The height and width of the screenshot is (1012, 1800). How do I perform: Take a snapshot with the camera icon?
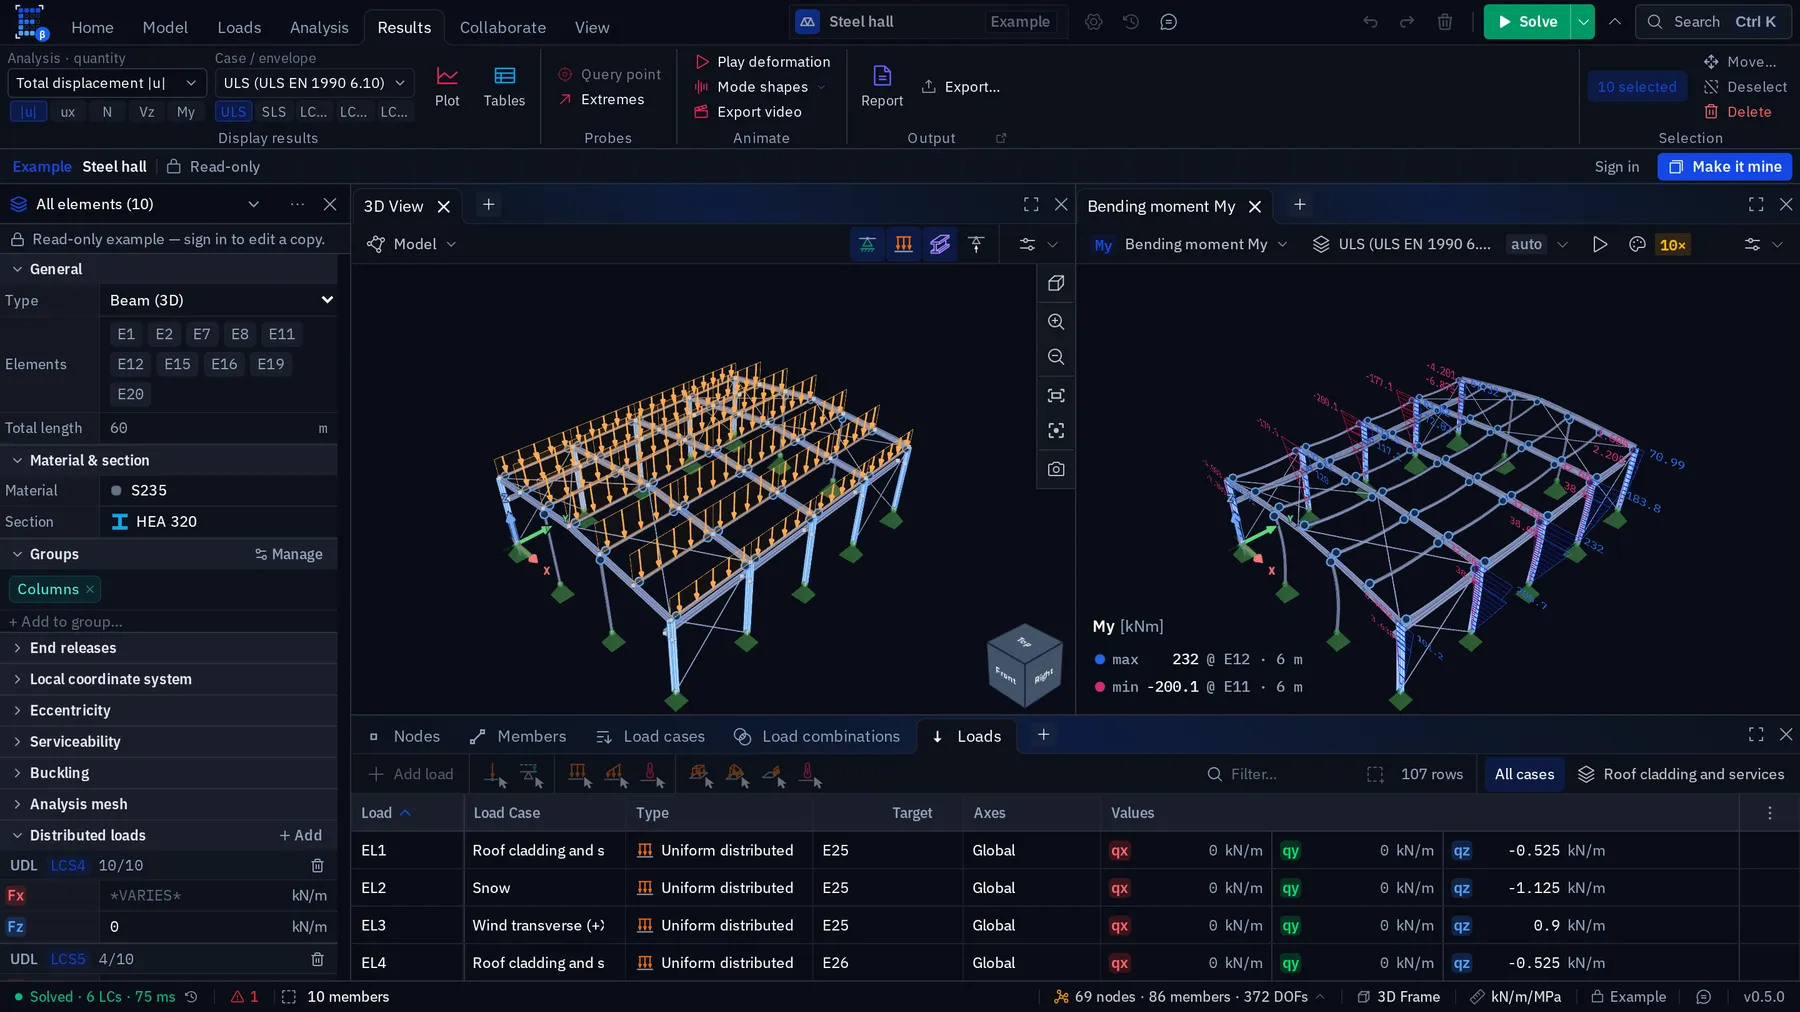coord(1056,469)
